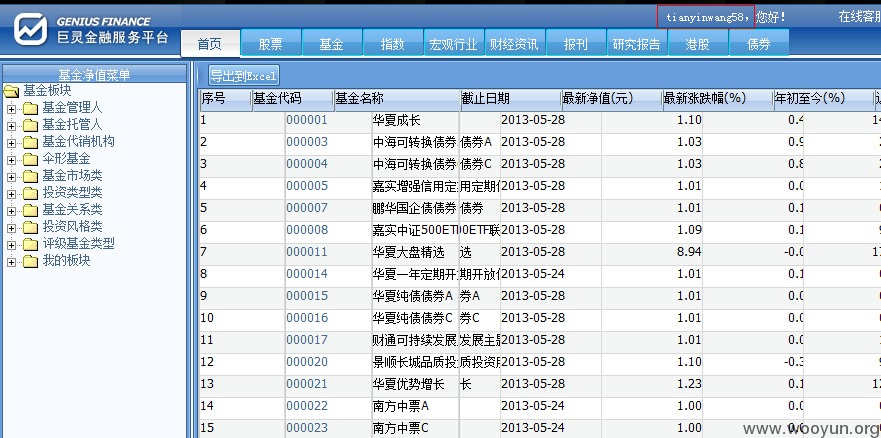Switch to the 首页 tab
Screen dimensions: 881x438
pos(210,43)
